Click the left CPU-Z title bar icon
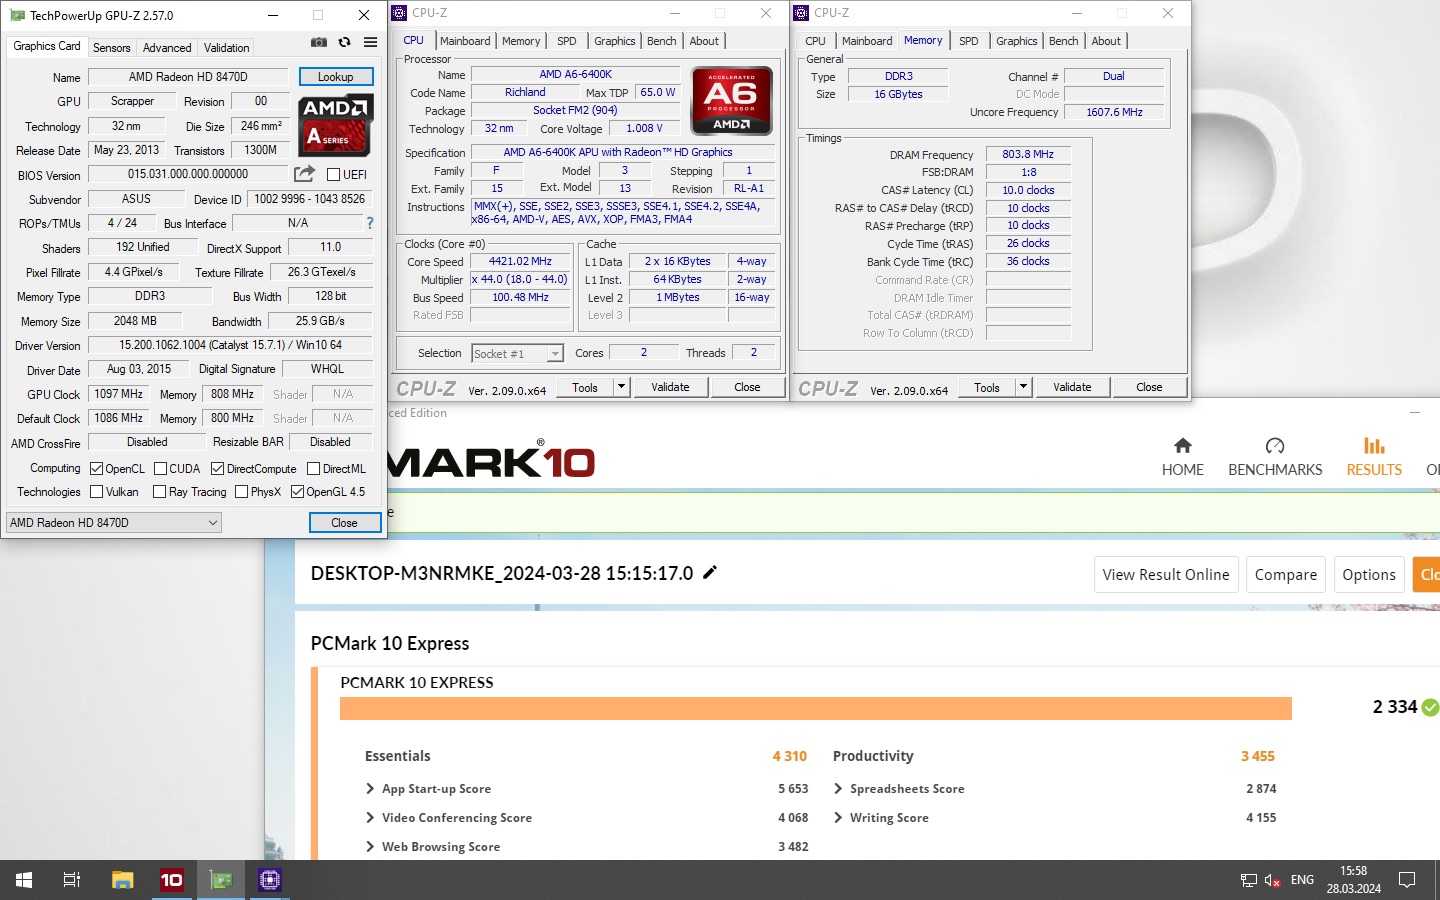Screen dimensions: 1440x900 point(399,13)
